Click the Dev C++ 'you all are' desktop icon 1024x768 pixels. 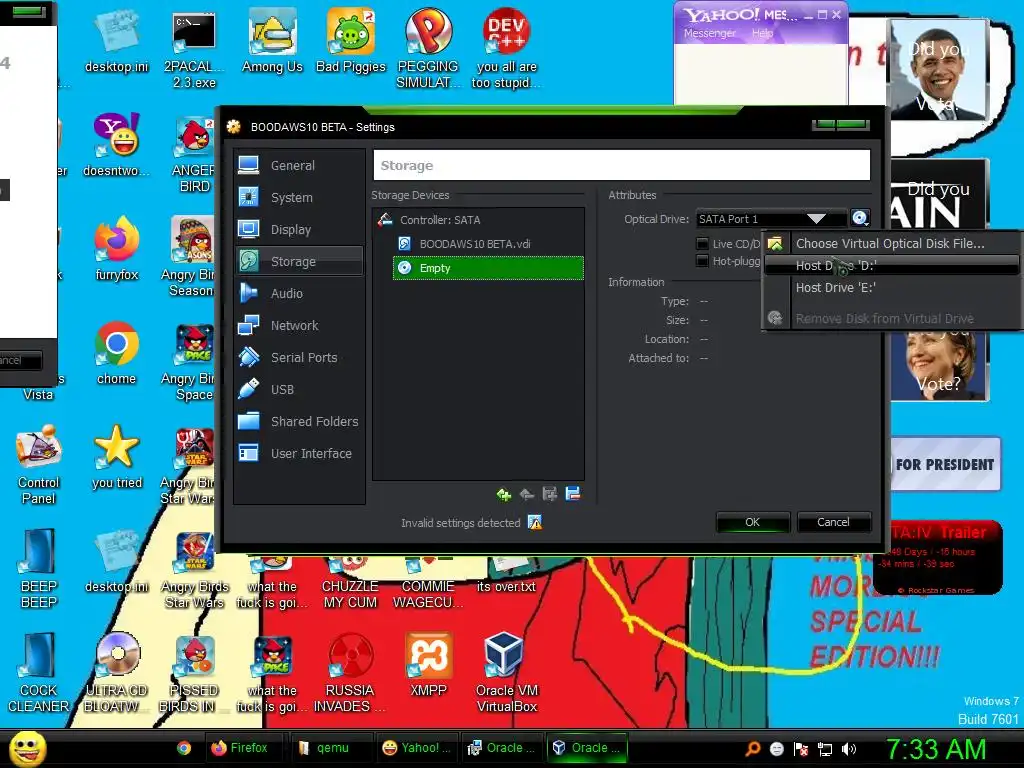(507, 50)
